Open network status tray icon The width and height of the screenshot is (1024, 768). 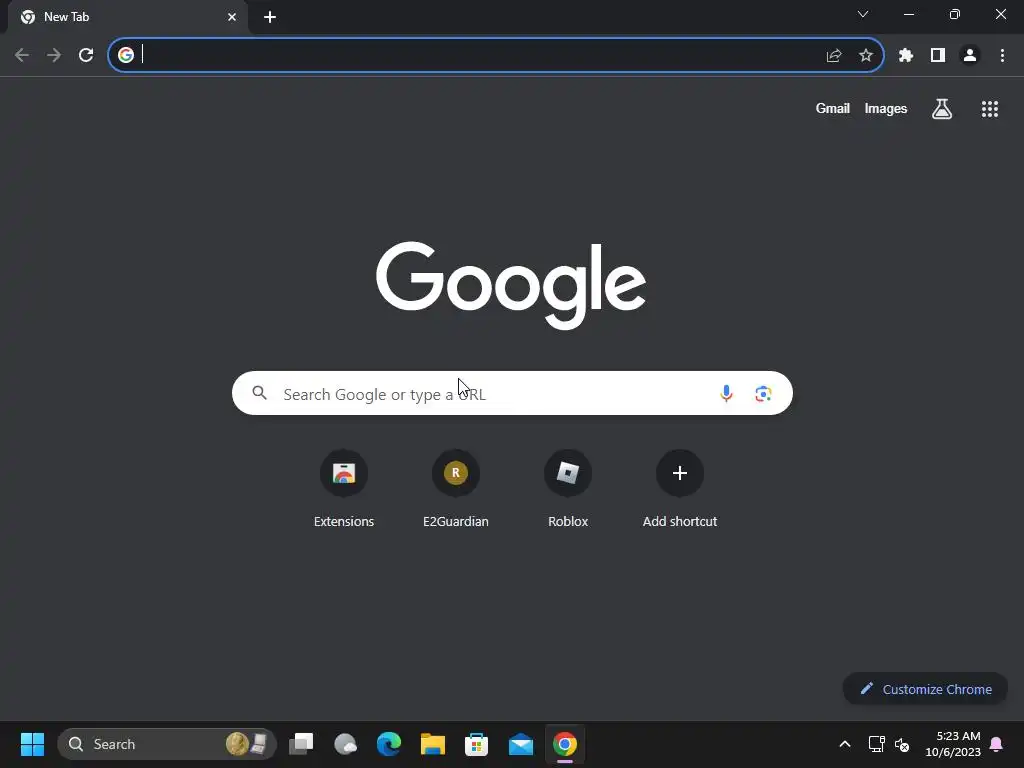point(876,744)
